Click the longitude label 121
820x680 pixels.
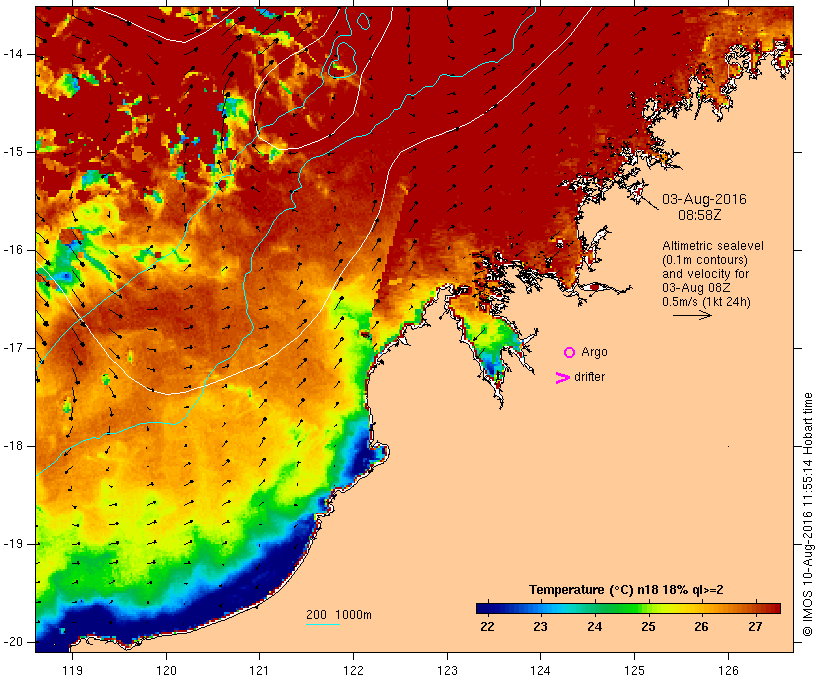[x=259, y=670]
